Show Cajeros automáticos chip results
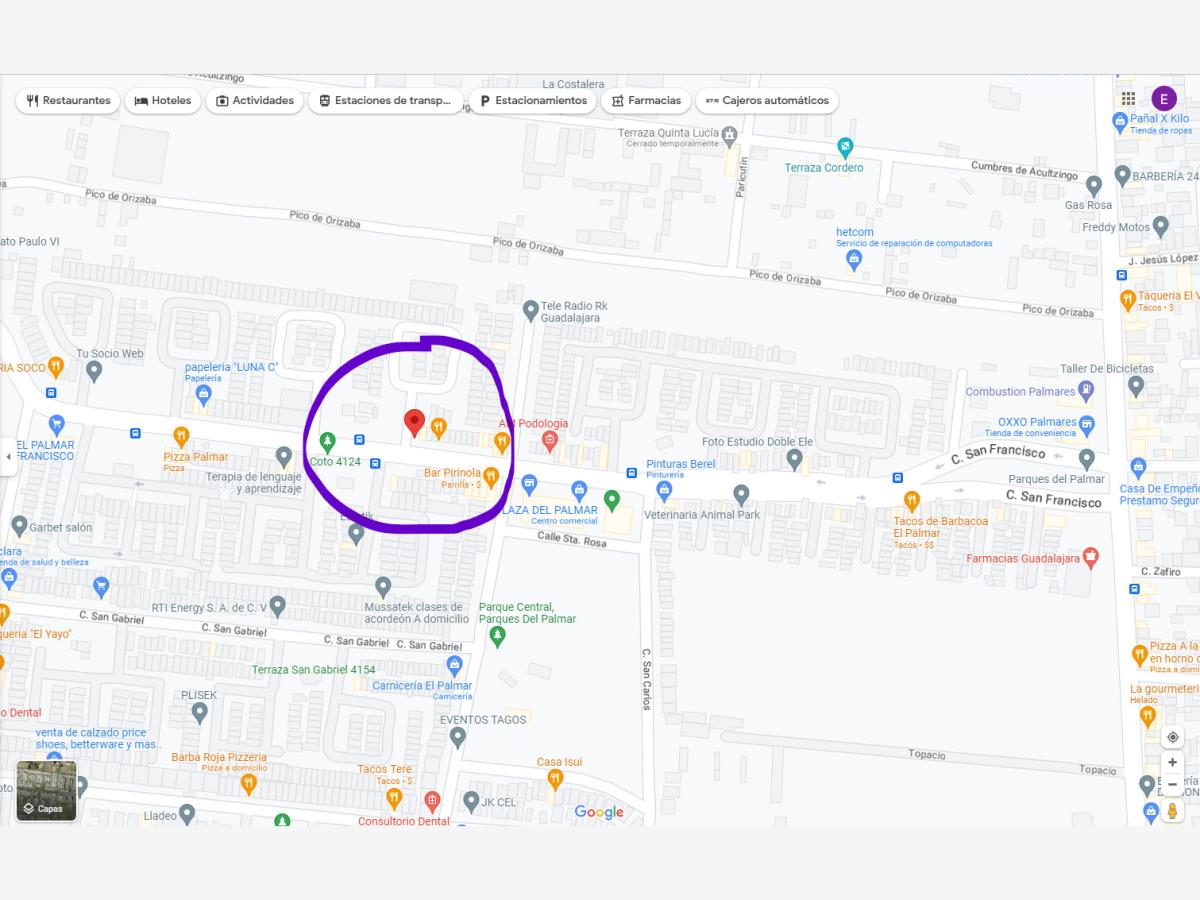 coord(767,101)
